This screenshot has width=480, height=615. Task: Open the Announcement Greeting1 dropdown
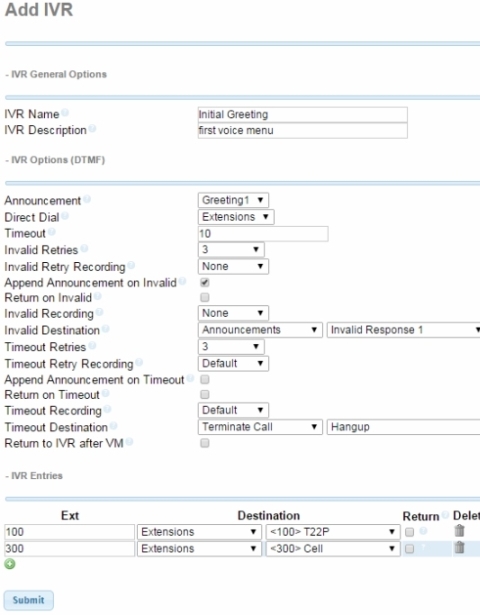pos(233,200)
